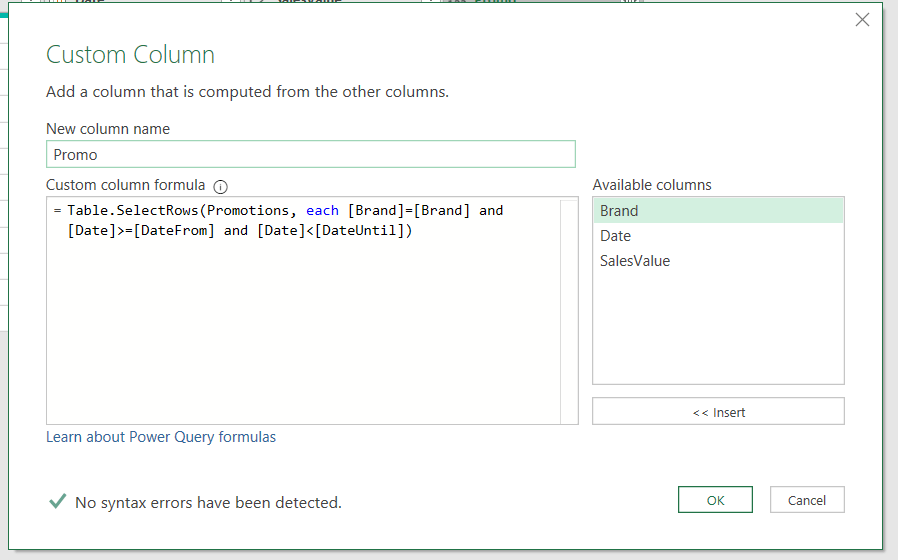This screenshot has height=560, width=898.
Task: Select SalesValue in Available columns
Action: pos(635,261)
